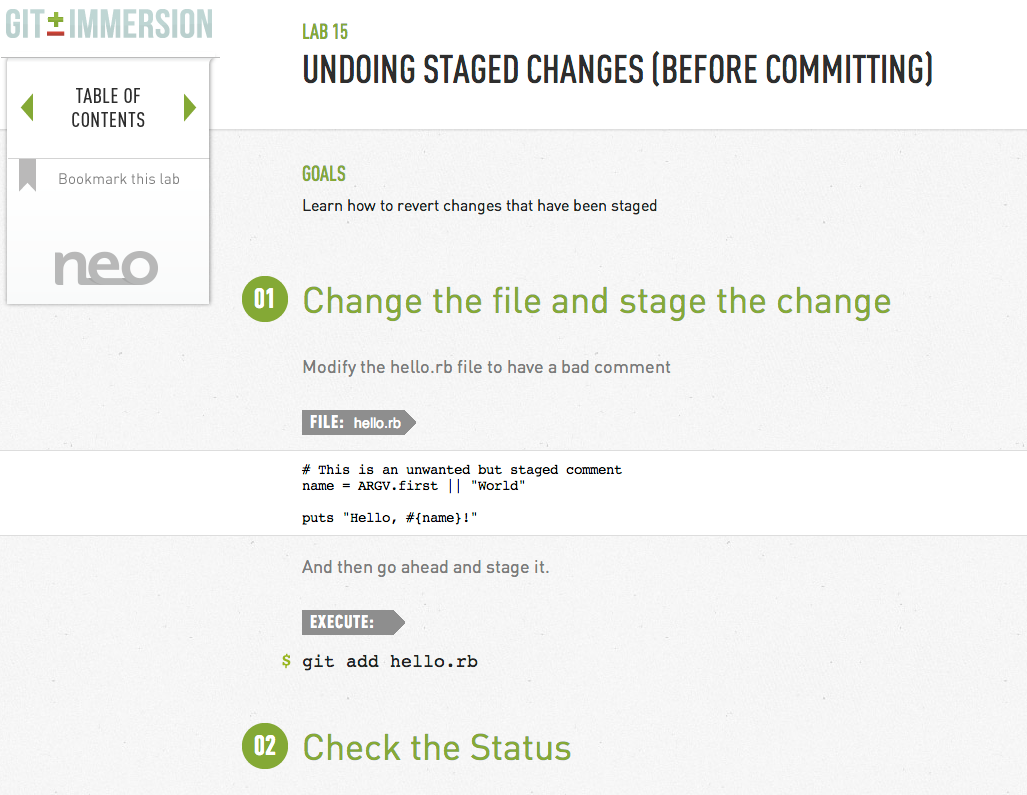
Task: Click the green 02 step badge
Action: tap(265, 747)
